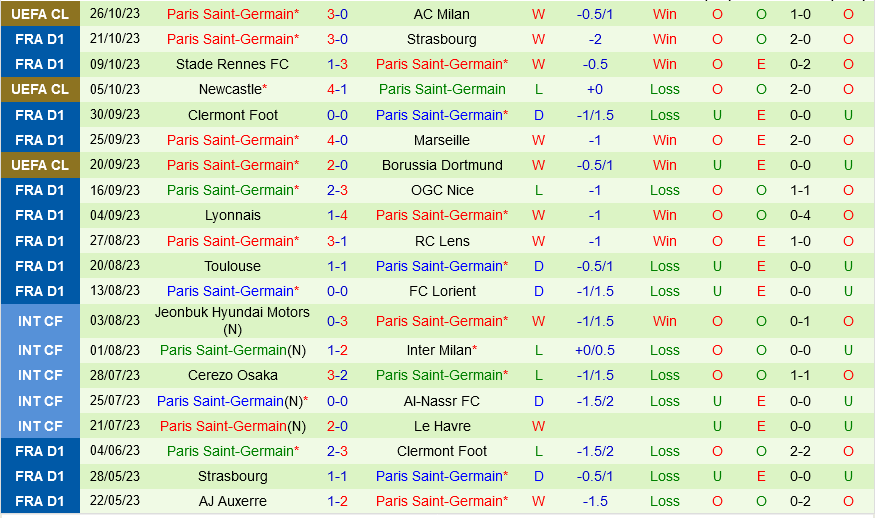Open the OGC Nice team link
875x518 pixels.
[x=441, y=190]
